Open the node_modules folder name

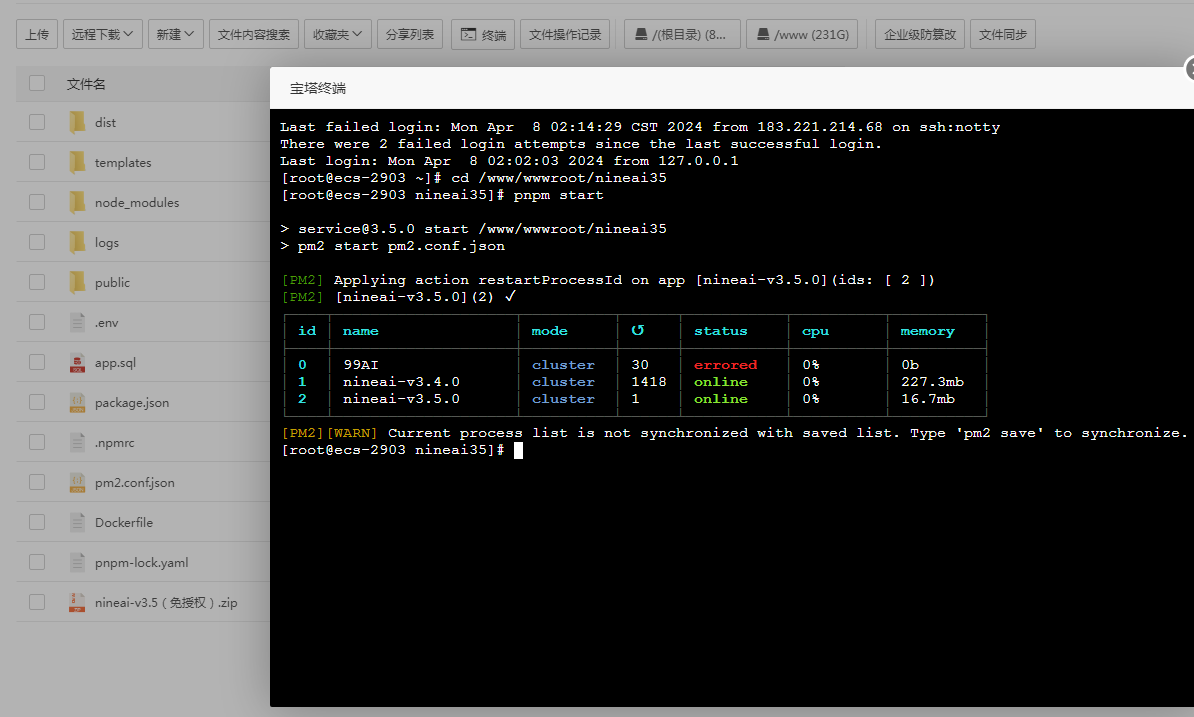(137, 202)
